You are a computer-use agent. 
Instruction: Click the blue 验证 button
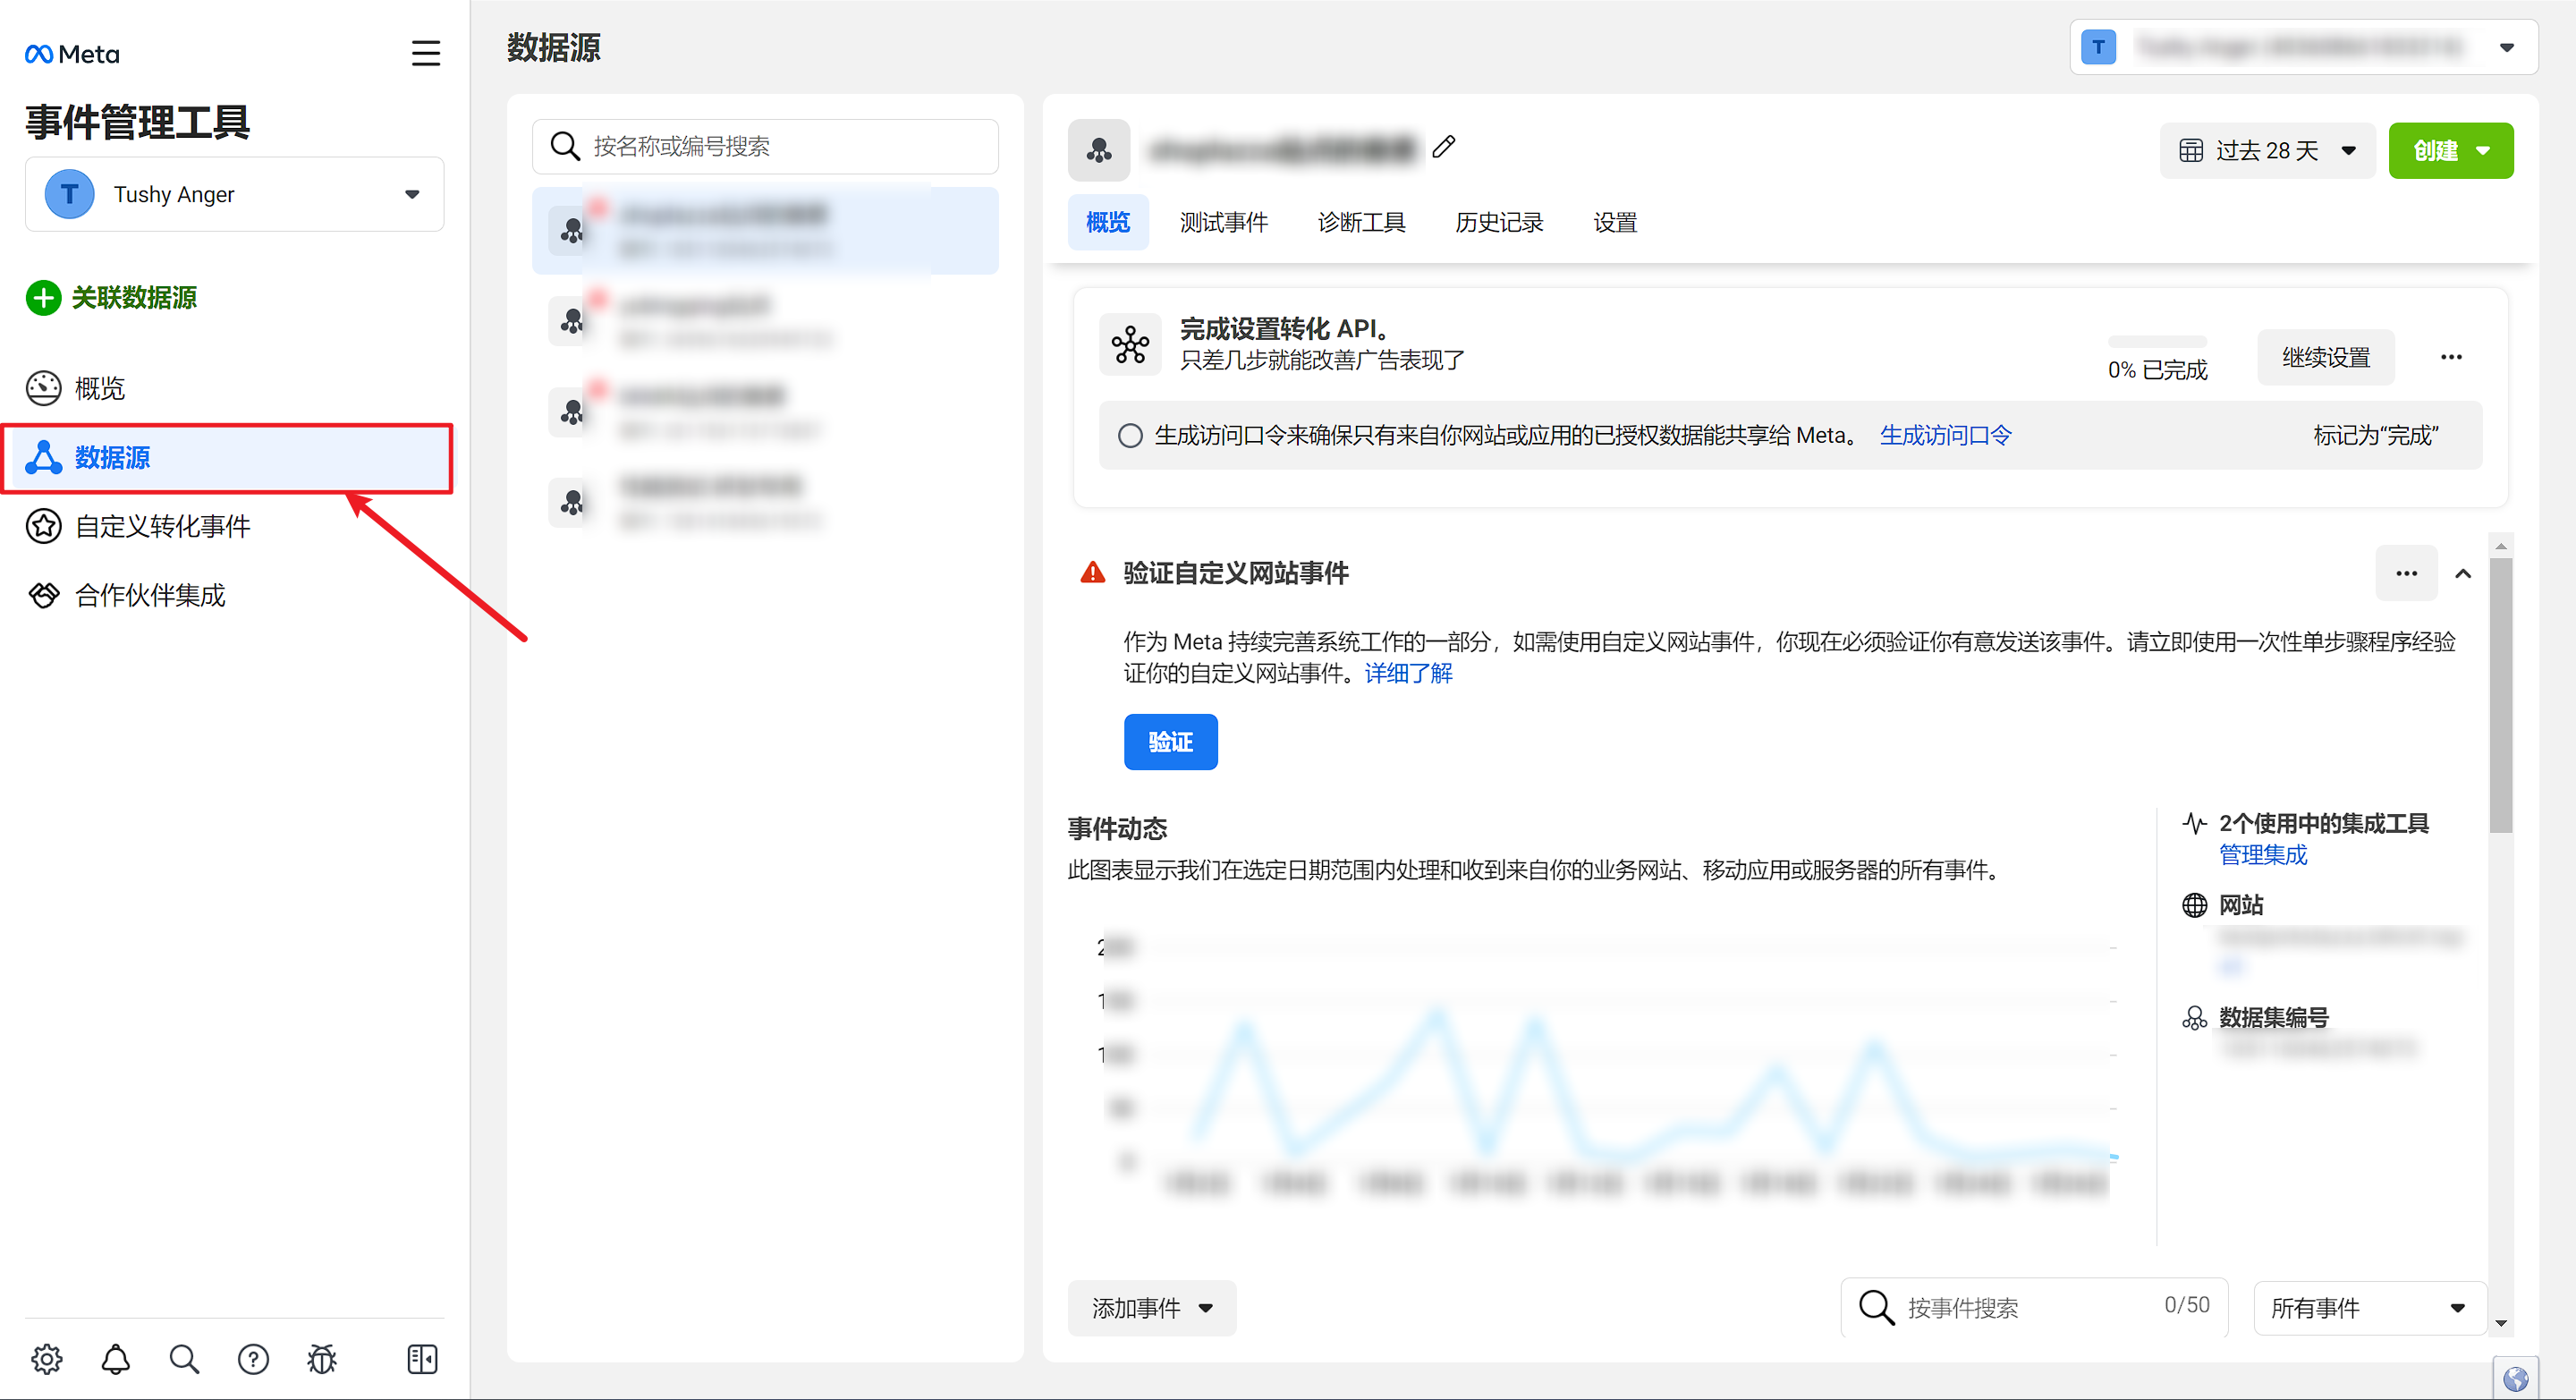coord(1170,741)
